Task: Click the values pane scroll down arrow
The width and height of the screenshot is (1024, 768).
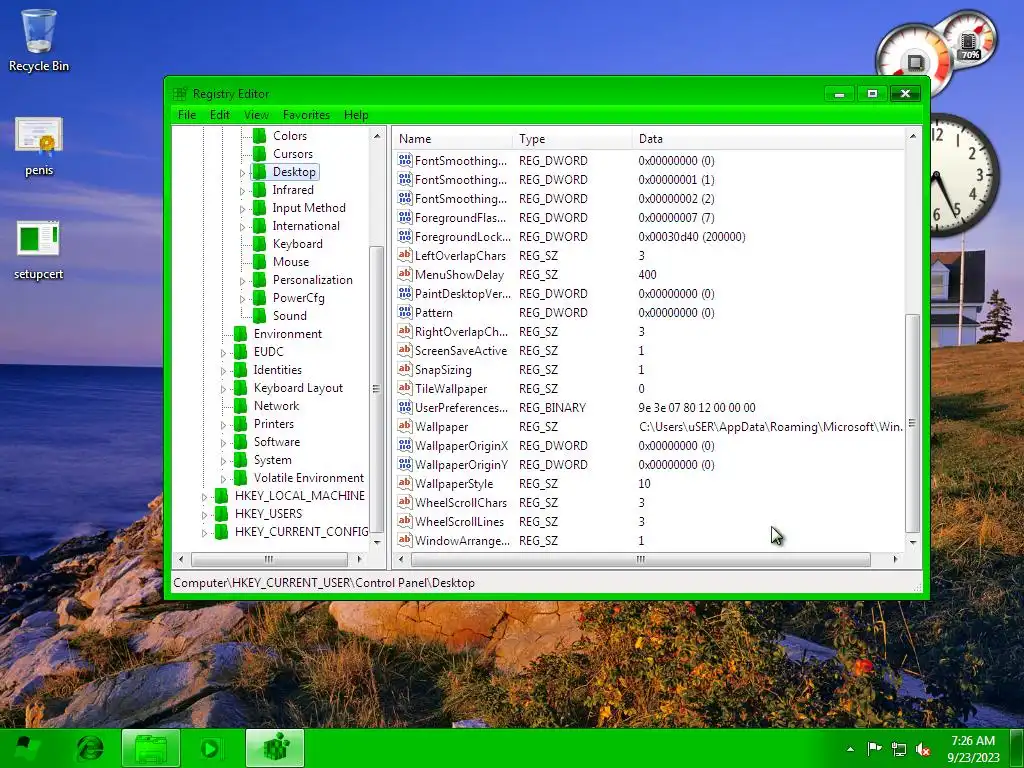Action: [913, 542]
